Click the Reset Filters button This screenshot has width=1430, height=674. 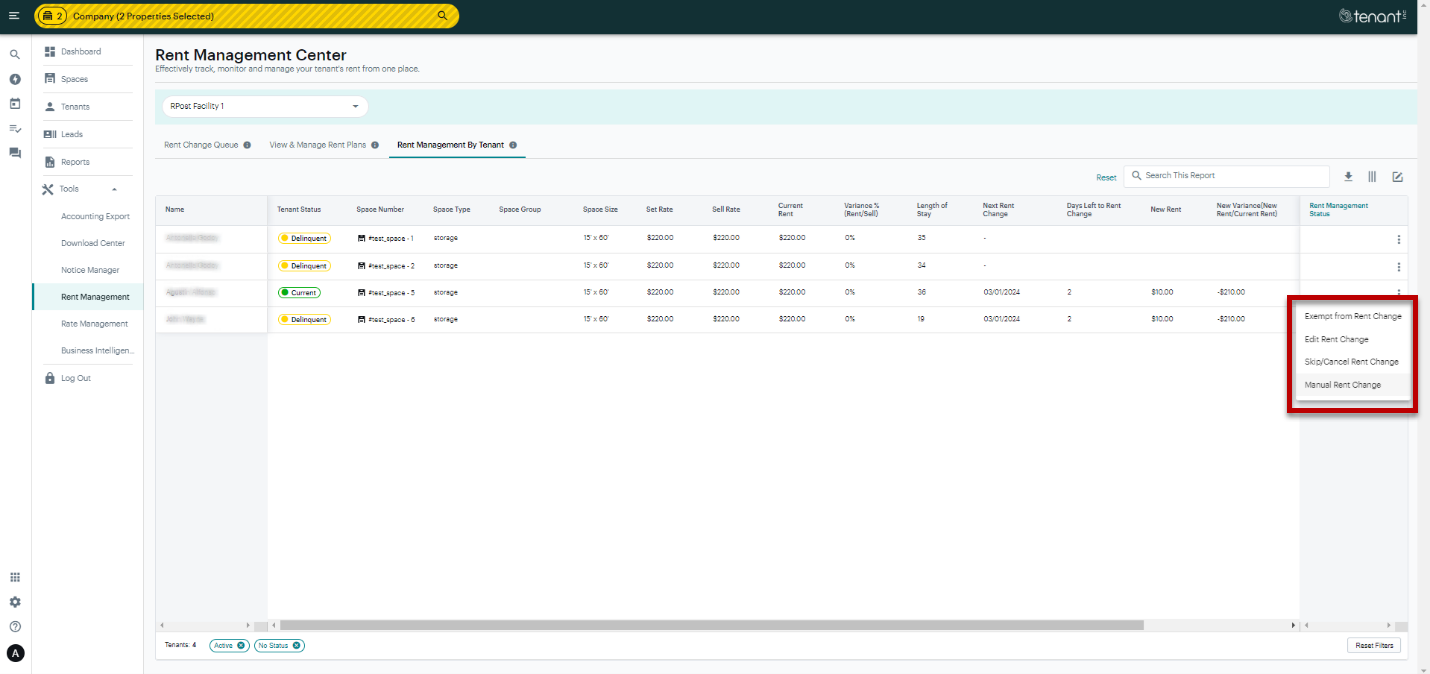pyautogui.click(x=1374, y=645)
